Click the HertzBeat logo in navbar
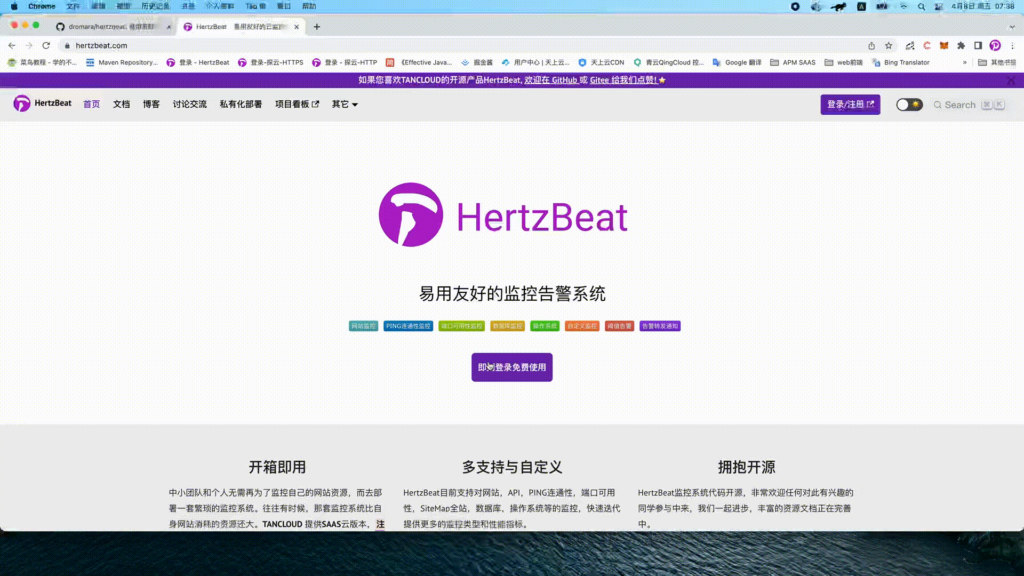The width and height of the screenshot is (1024, 576). (42, 104)
